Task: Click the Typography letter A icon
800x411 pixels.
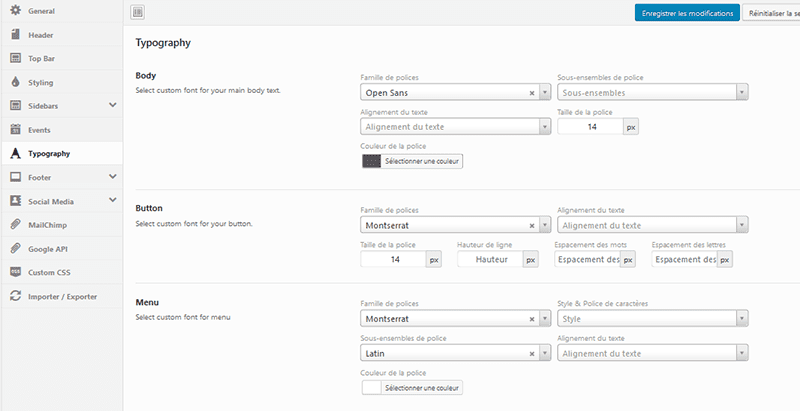Action: click(x=15, y=153)
